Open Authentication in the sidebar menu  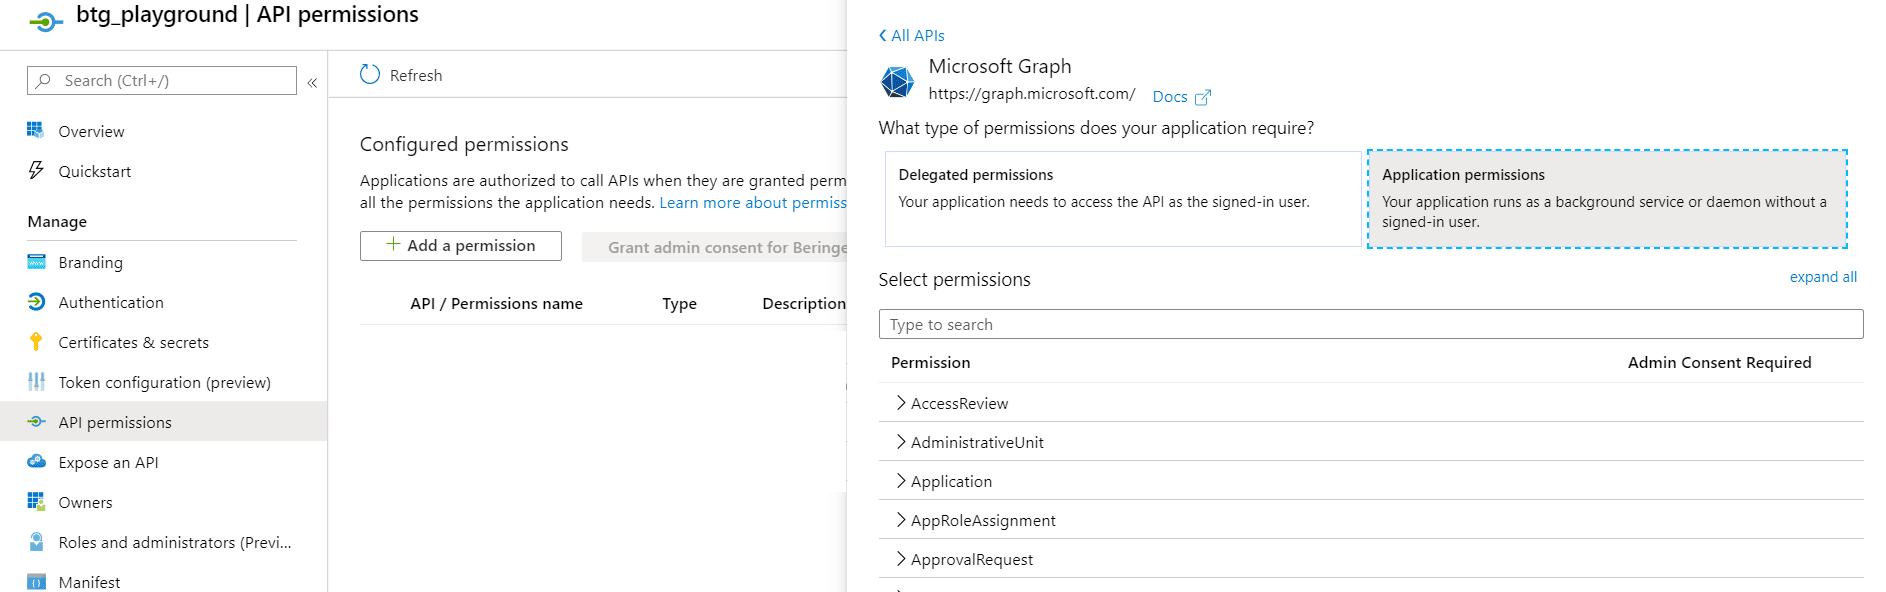pos(111,302)
